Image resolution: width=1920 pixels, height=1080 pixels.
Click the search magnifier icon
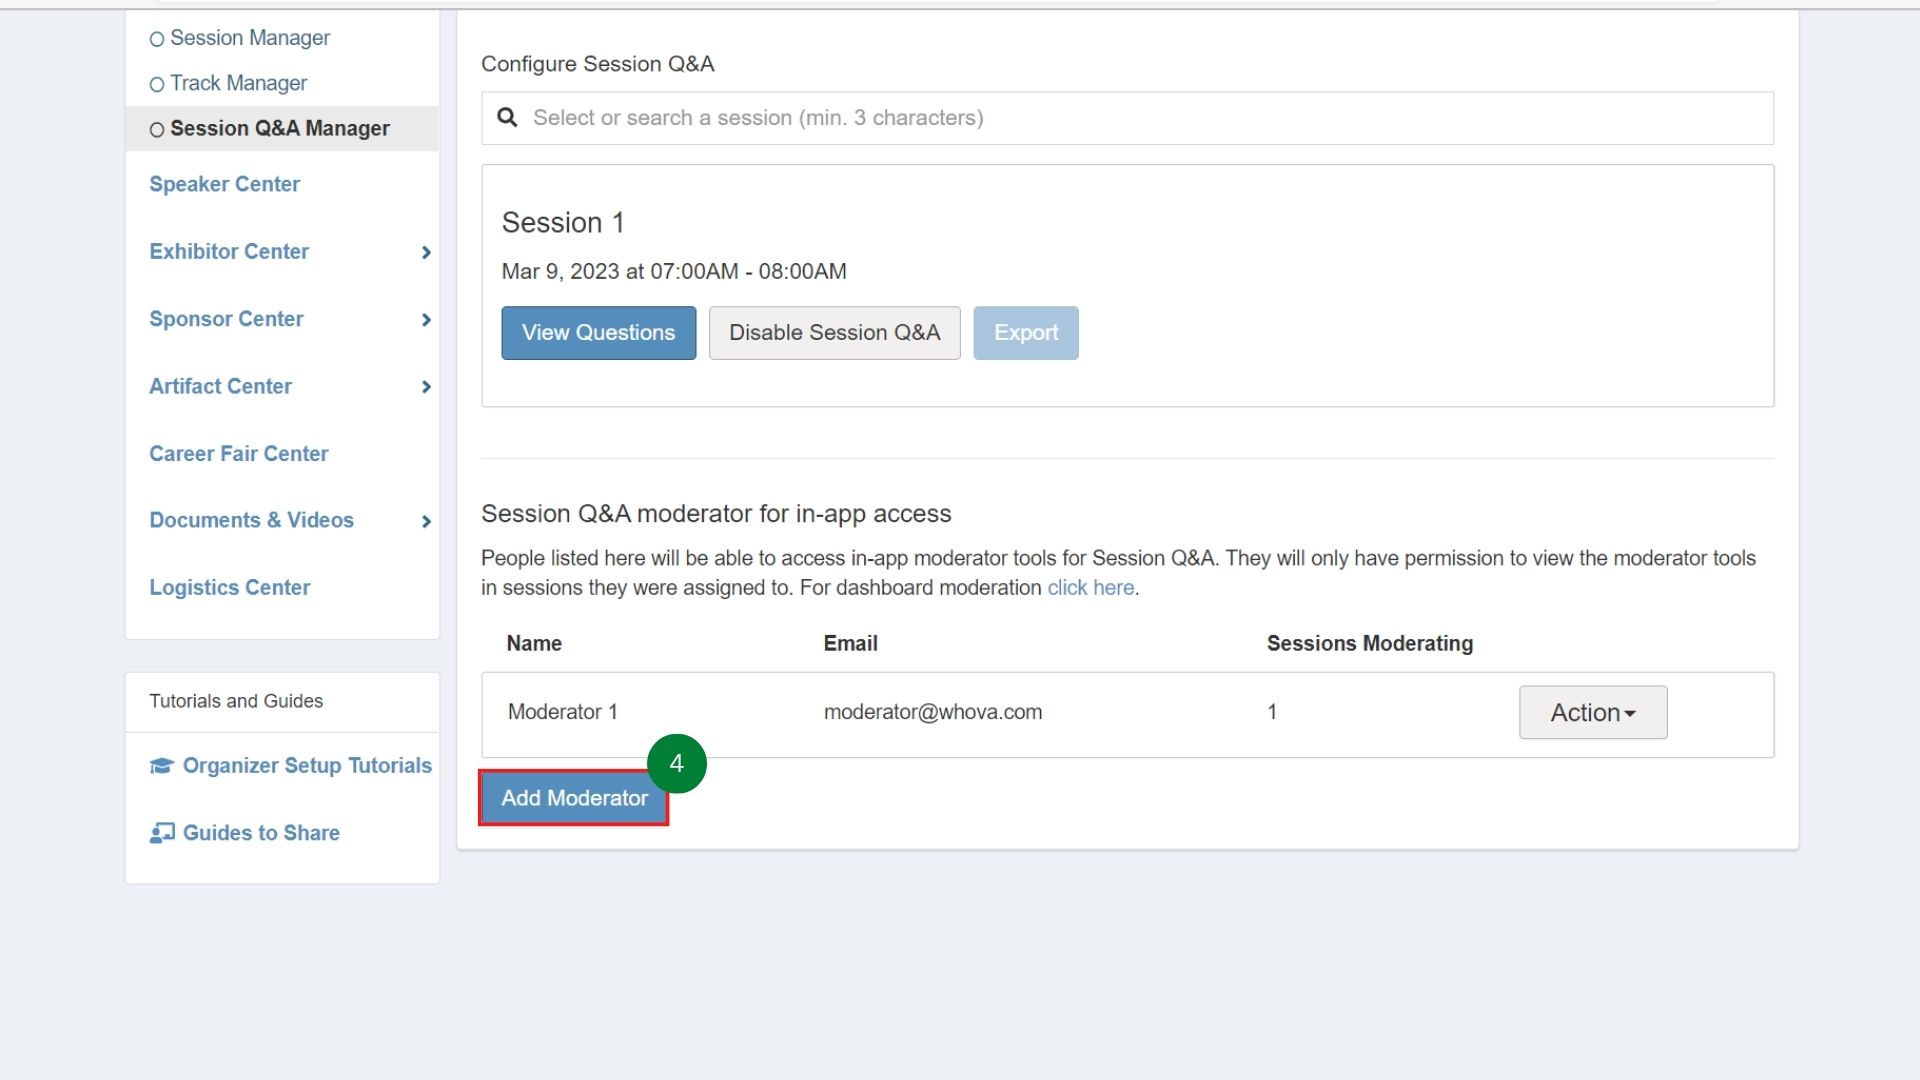coord(508,118)
